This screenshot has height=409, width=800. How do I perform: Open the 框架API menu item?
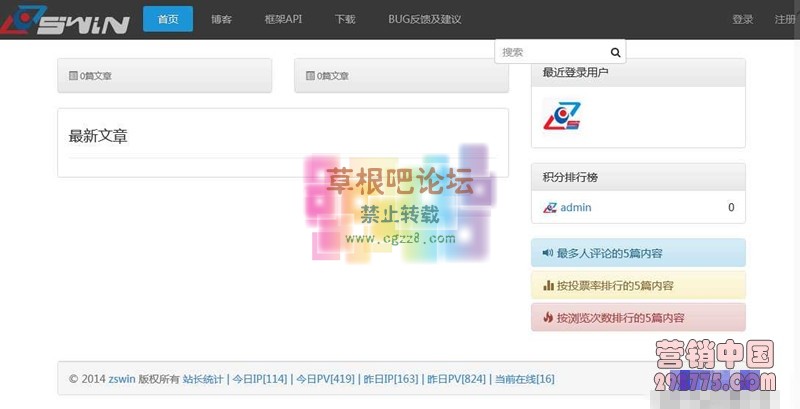tap(283, 19)
